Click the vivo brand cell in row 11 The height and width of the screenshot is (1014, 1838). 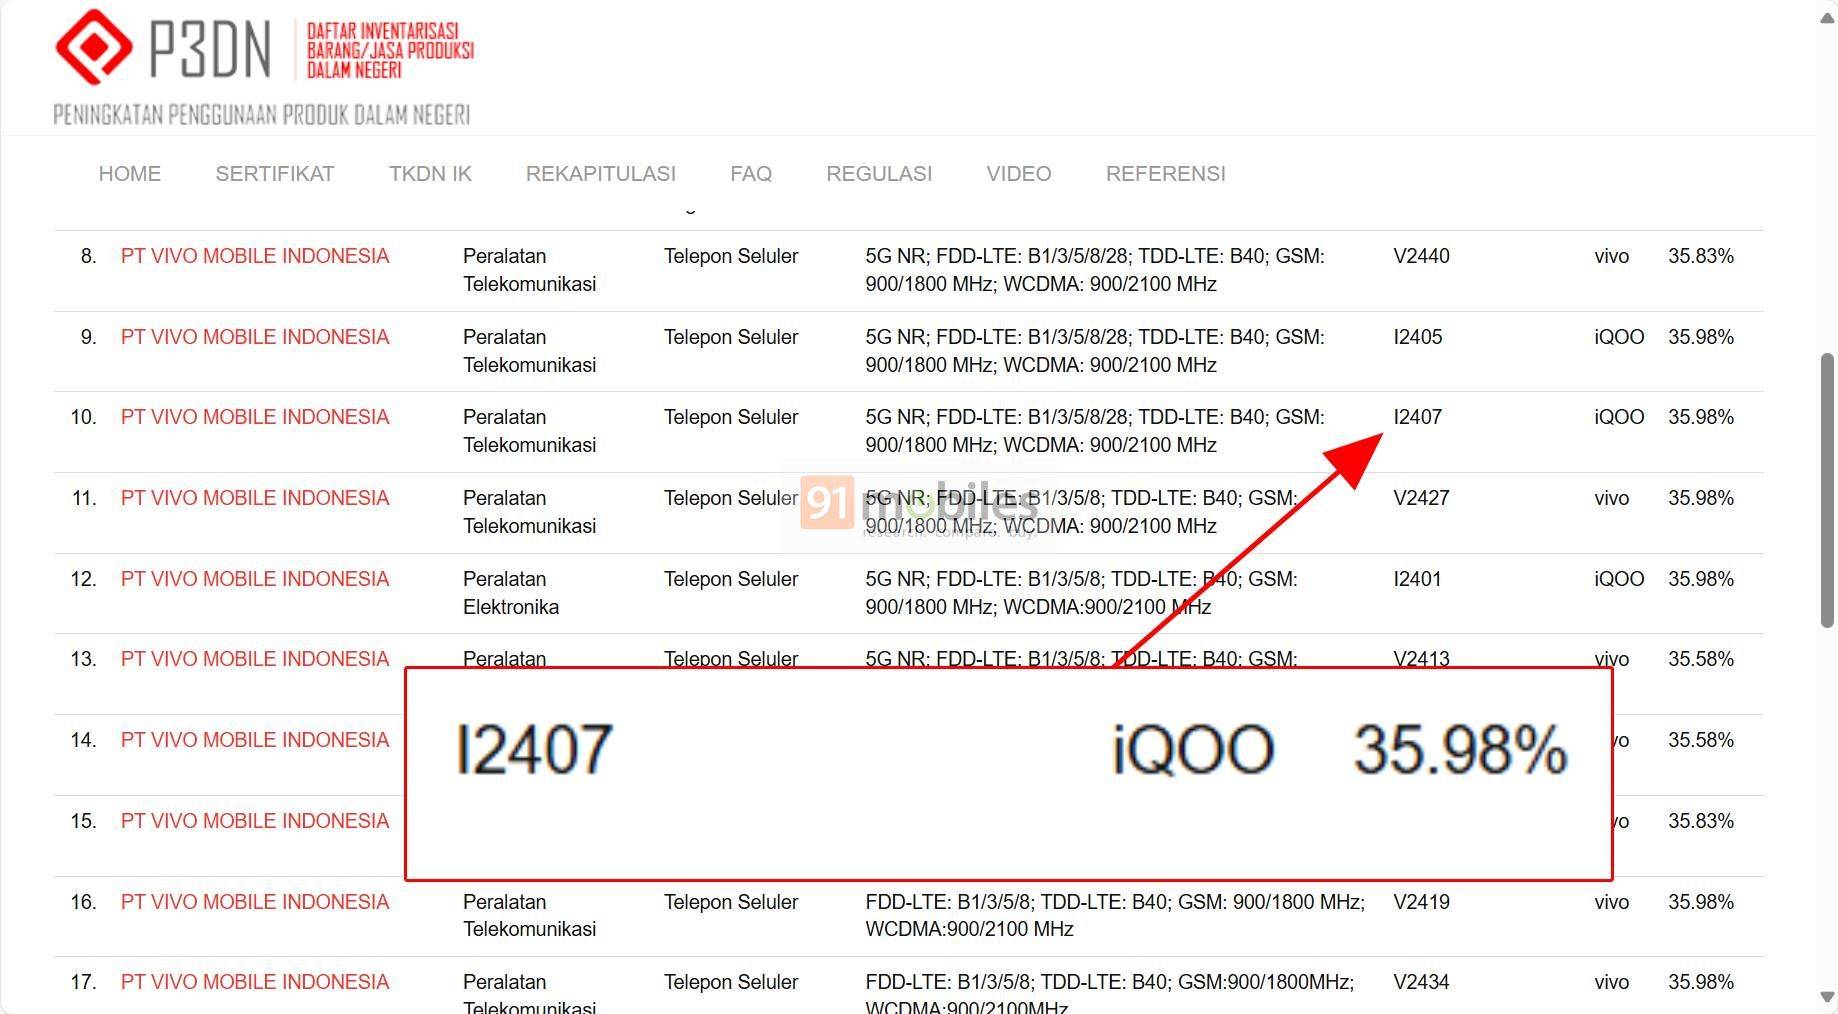[1612, 498]
